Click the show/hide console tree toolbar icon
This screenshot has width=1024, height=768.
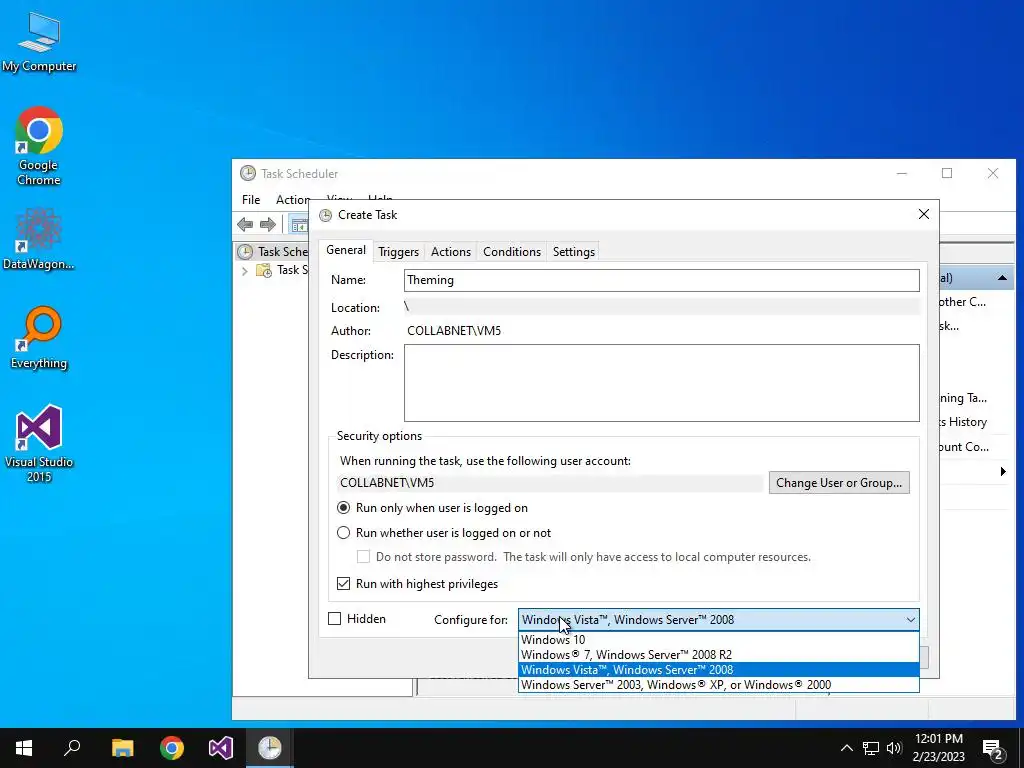pos(299,225)
